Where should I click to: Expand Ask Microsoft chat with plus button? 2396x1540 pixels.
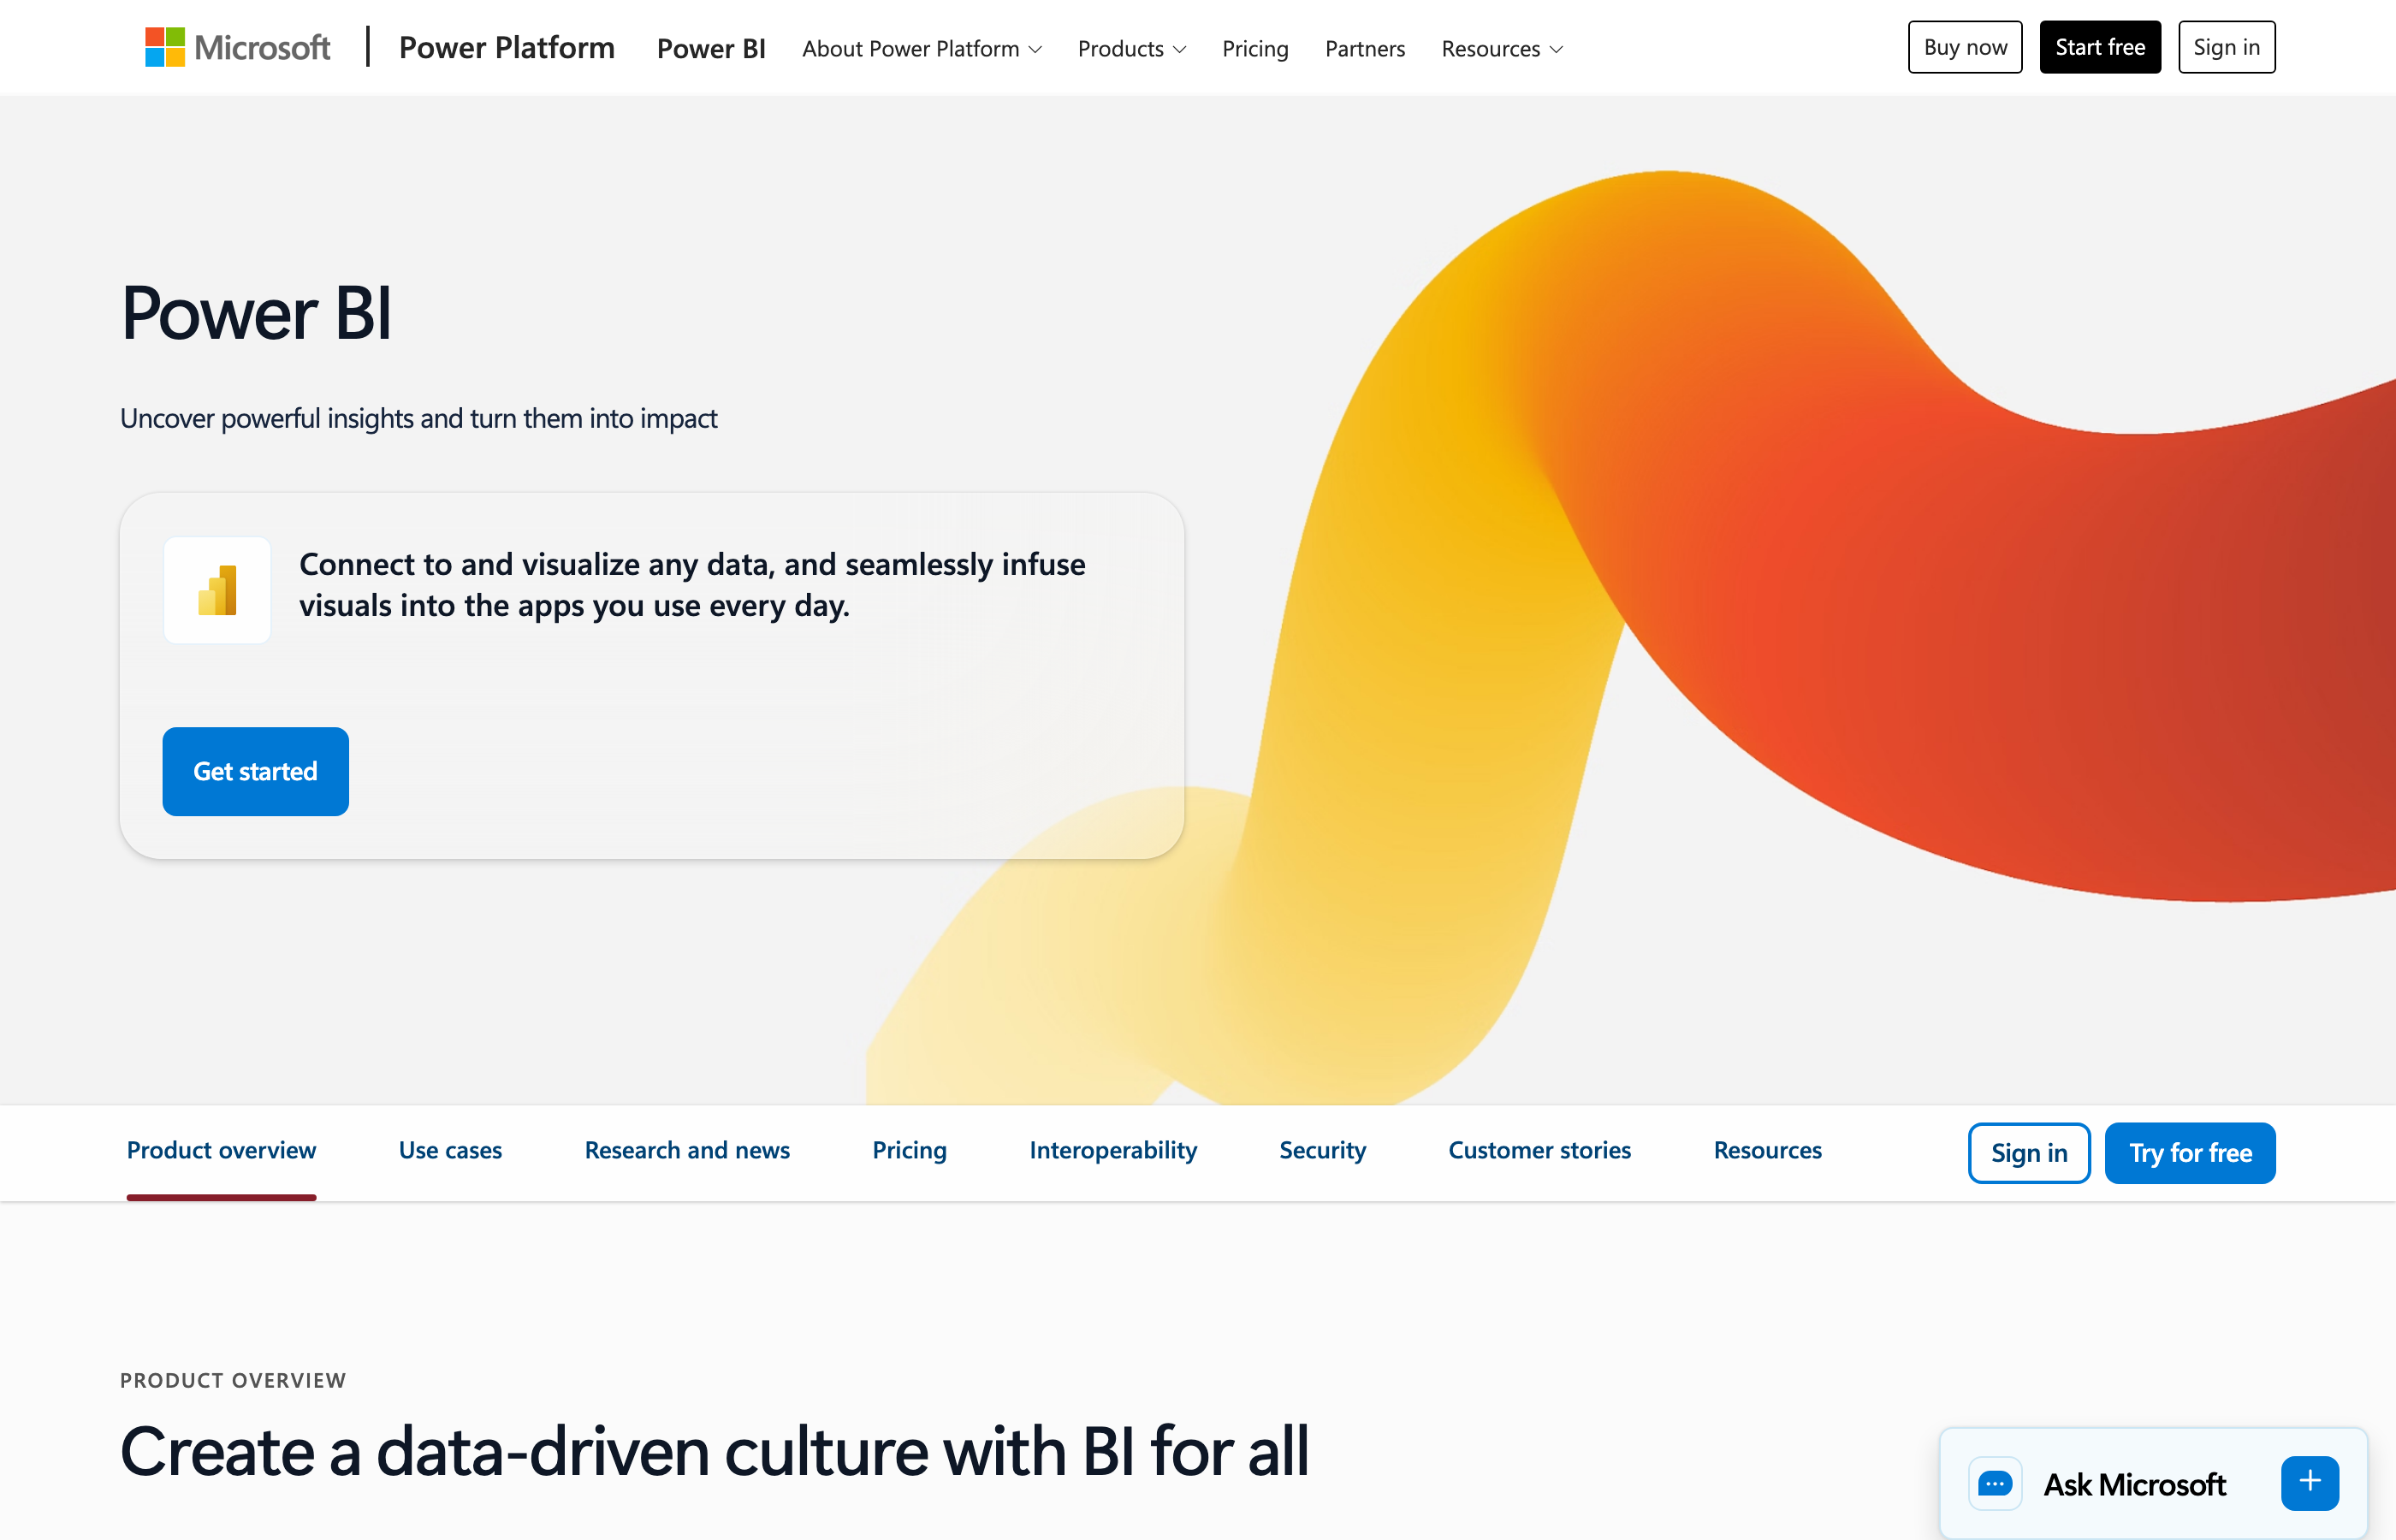click(2310, 1482)
